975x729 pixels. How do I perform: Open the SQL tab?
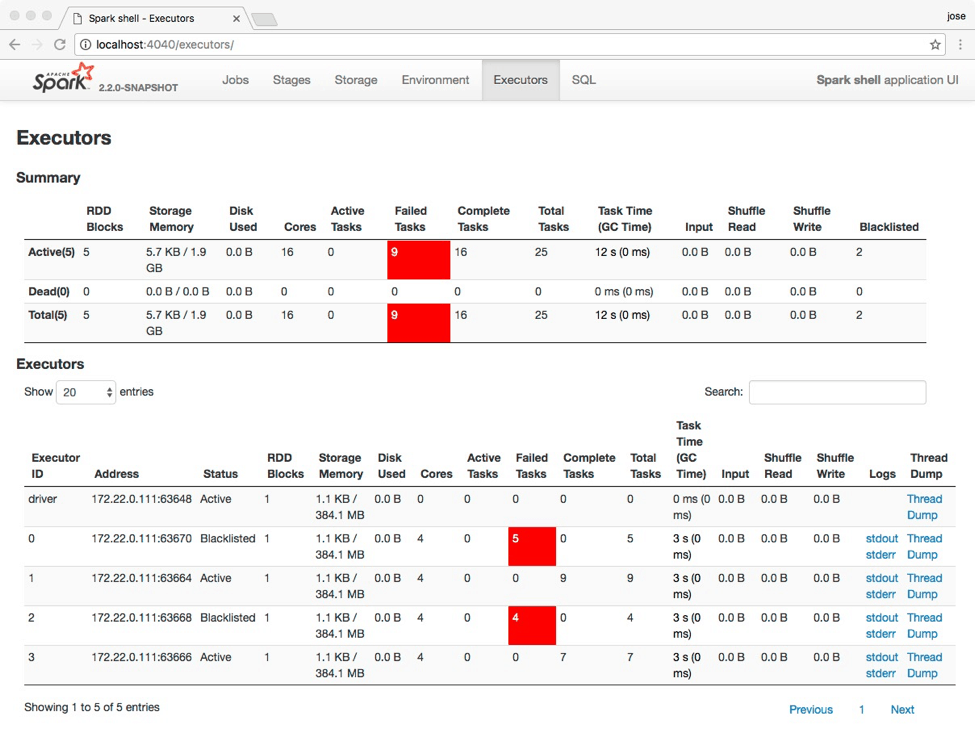(x=583, y=79)
